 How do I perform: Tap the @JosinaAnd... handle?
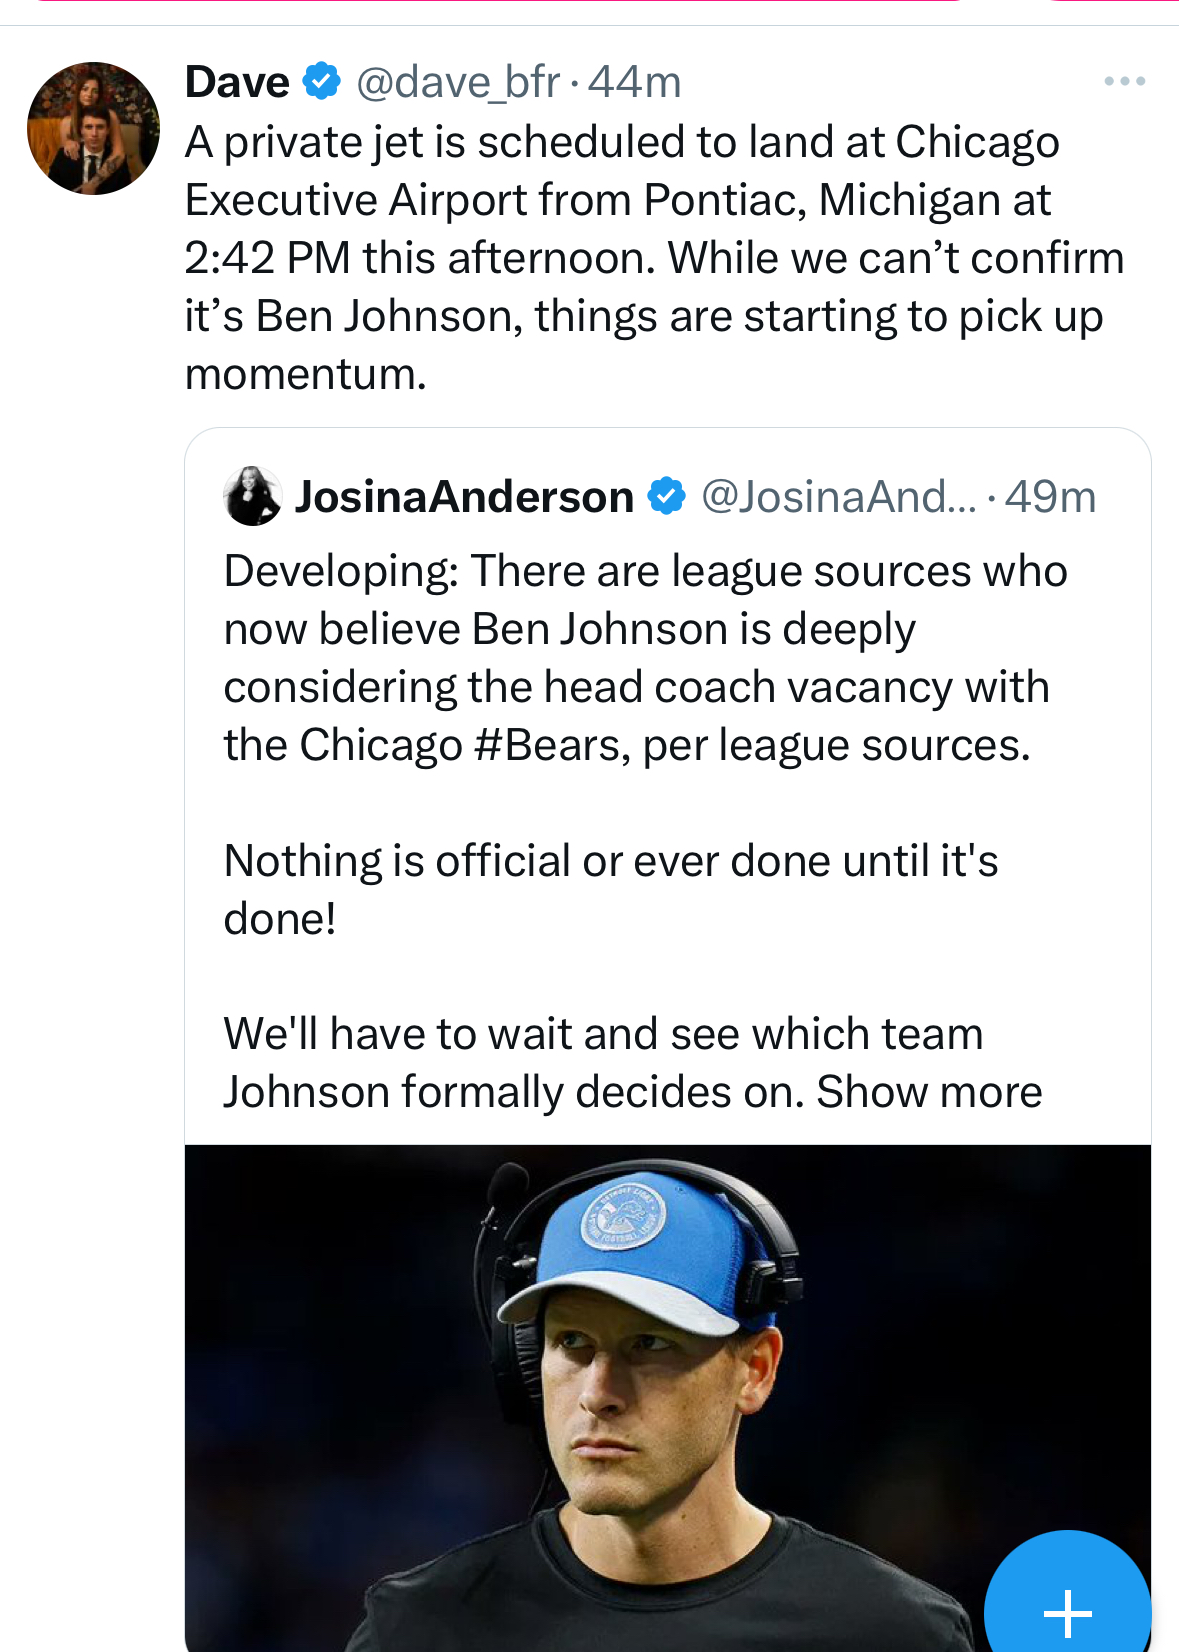pyautogui.click(x=839, y=496)
